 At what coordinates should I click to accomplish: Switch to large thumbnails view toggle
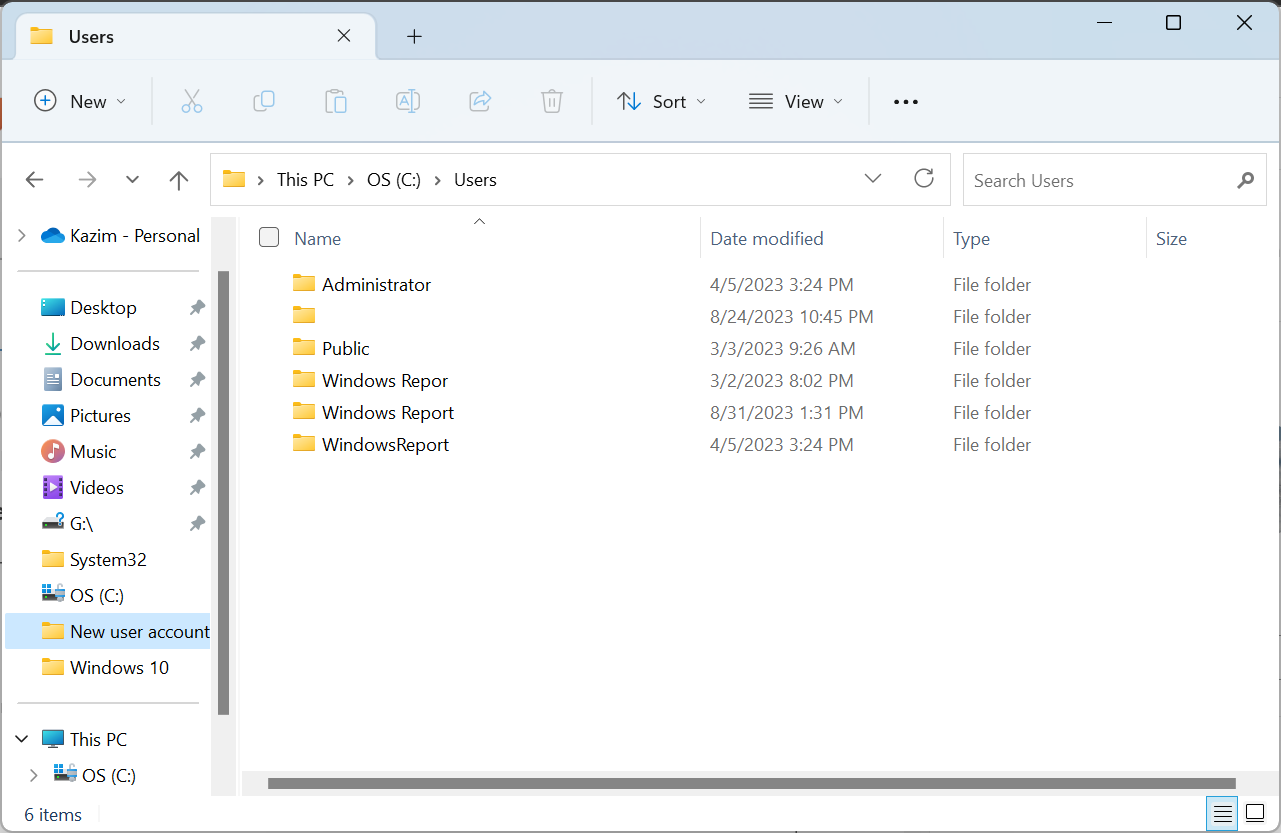pos(1253,814)
